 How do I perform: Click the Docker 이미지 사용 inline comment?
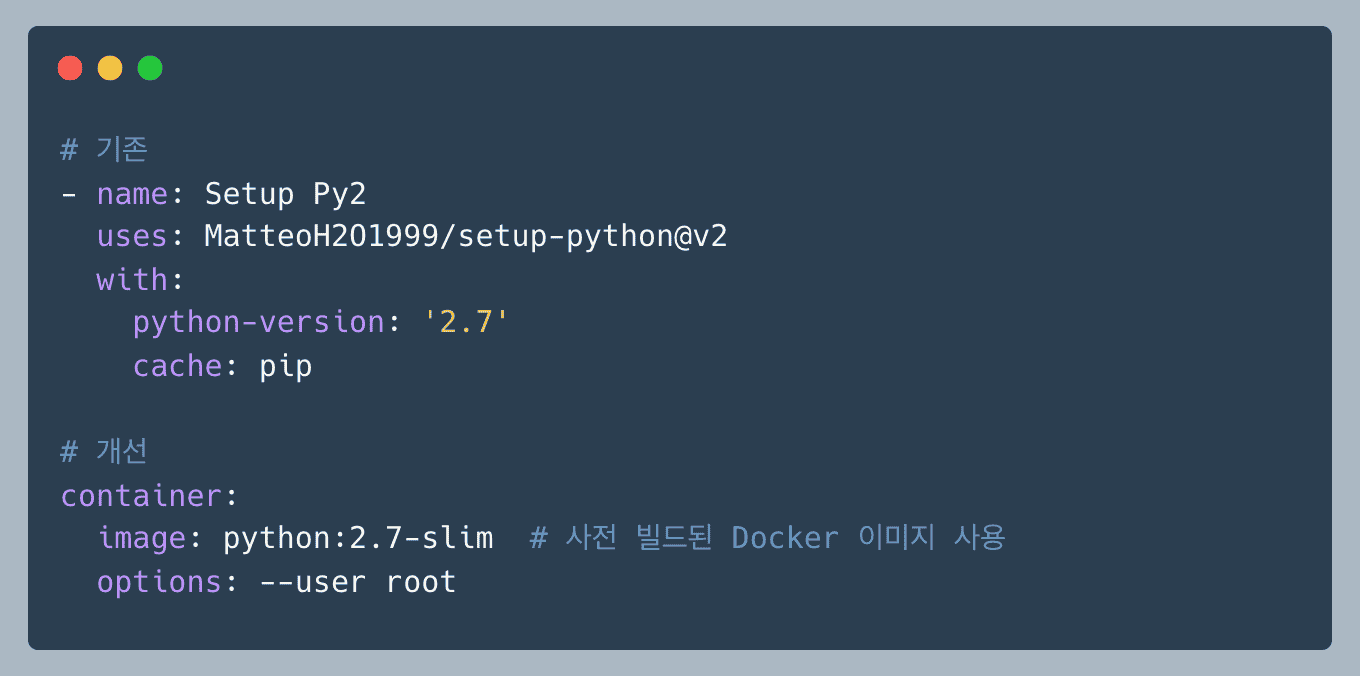click(x=768, y=538)
